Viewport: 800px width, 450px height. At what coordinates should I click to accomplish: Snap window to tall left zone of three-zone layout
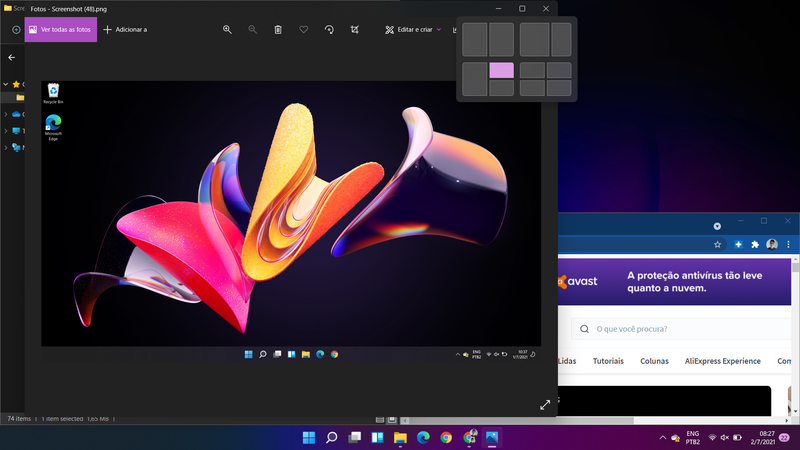474,79
